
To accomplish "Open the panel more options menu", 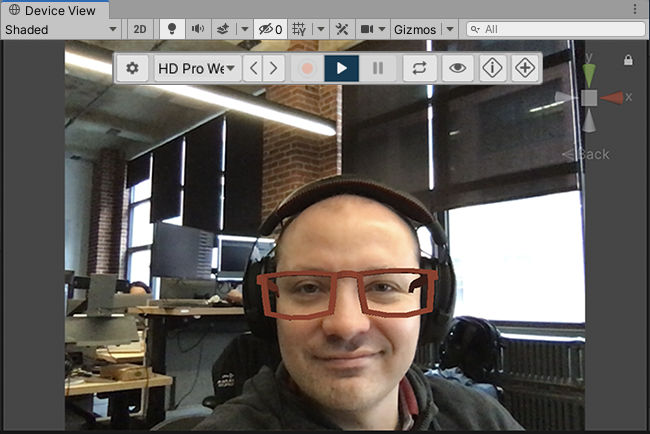I will pyautogui.click(x=635, y=9).
